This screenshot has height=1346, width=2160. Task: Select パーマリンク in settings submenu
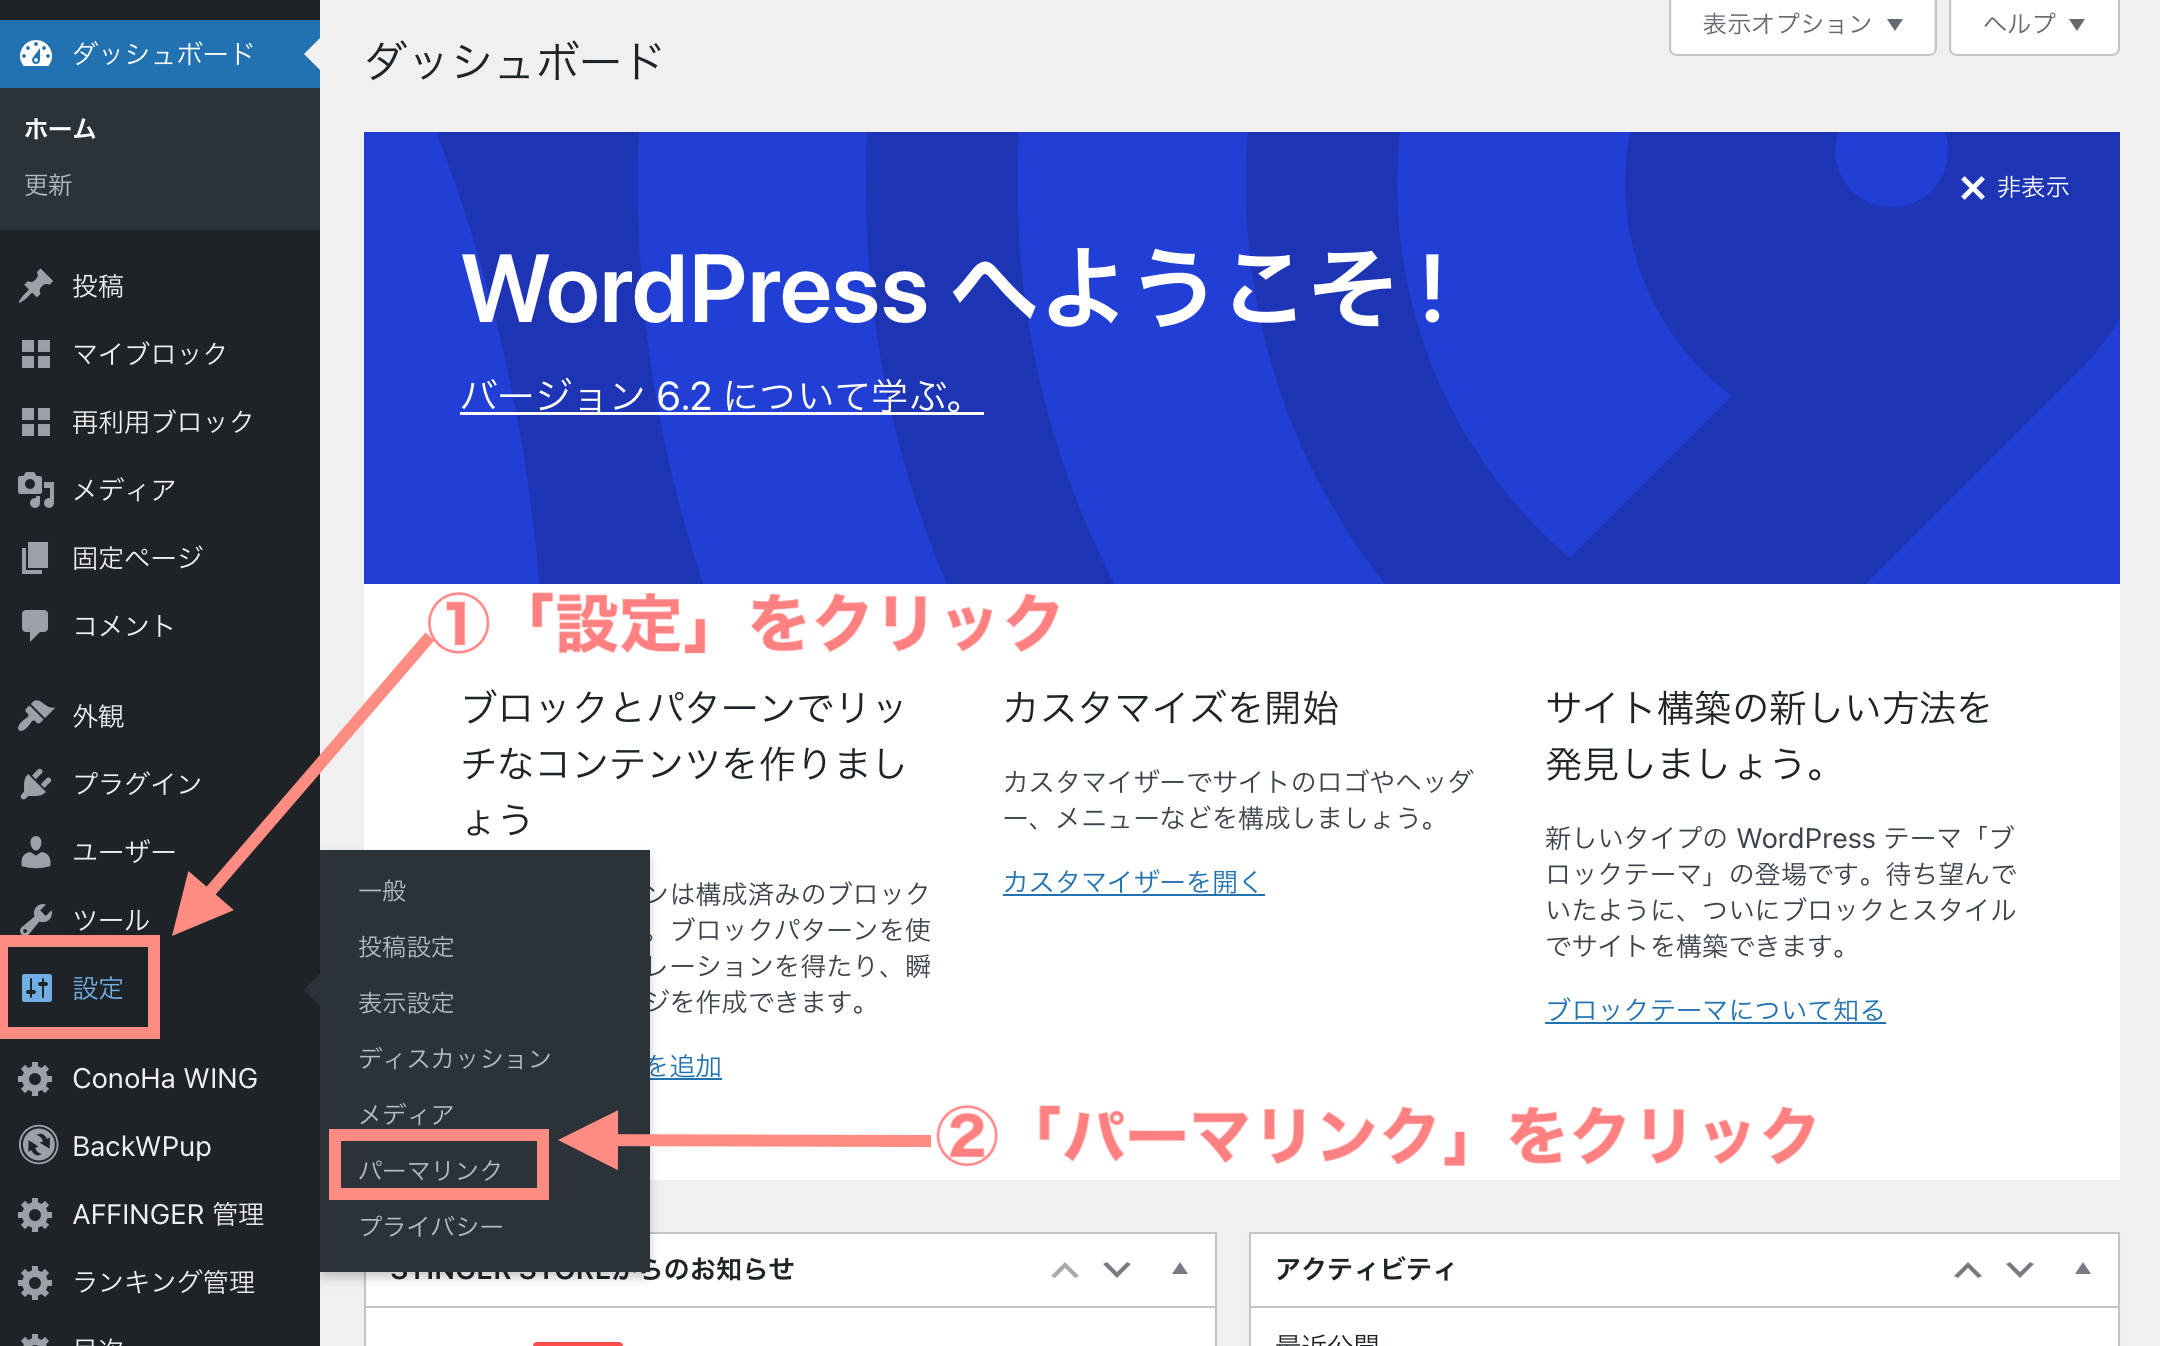[x=430, y=1169]
